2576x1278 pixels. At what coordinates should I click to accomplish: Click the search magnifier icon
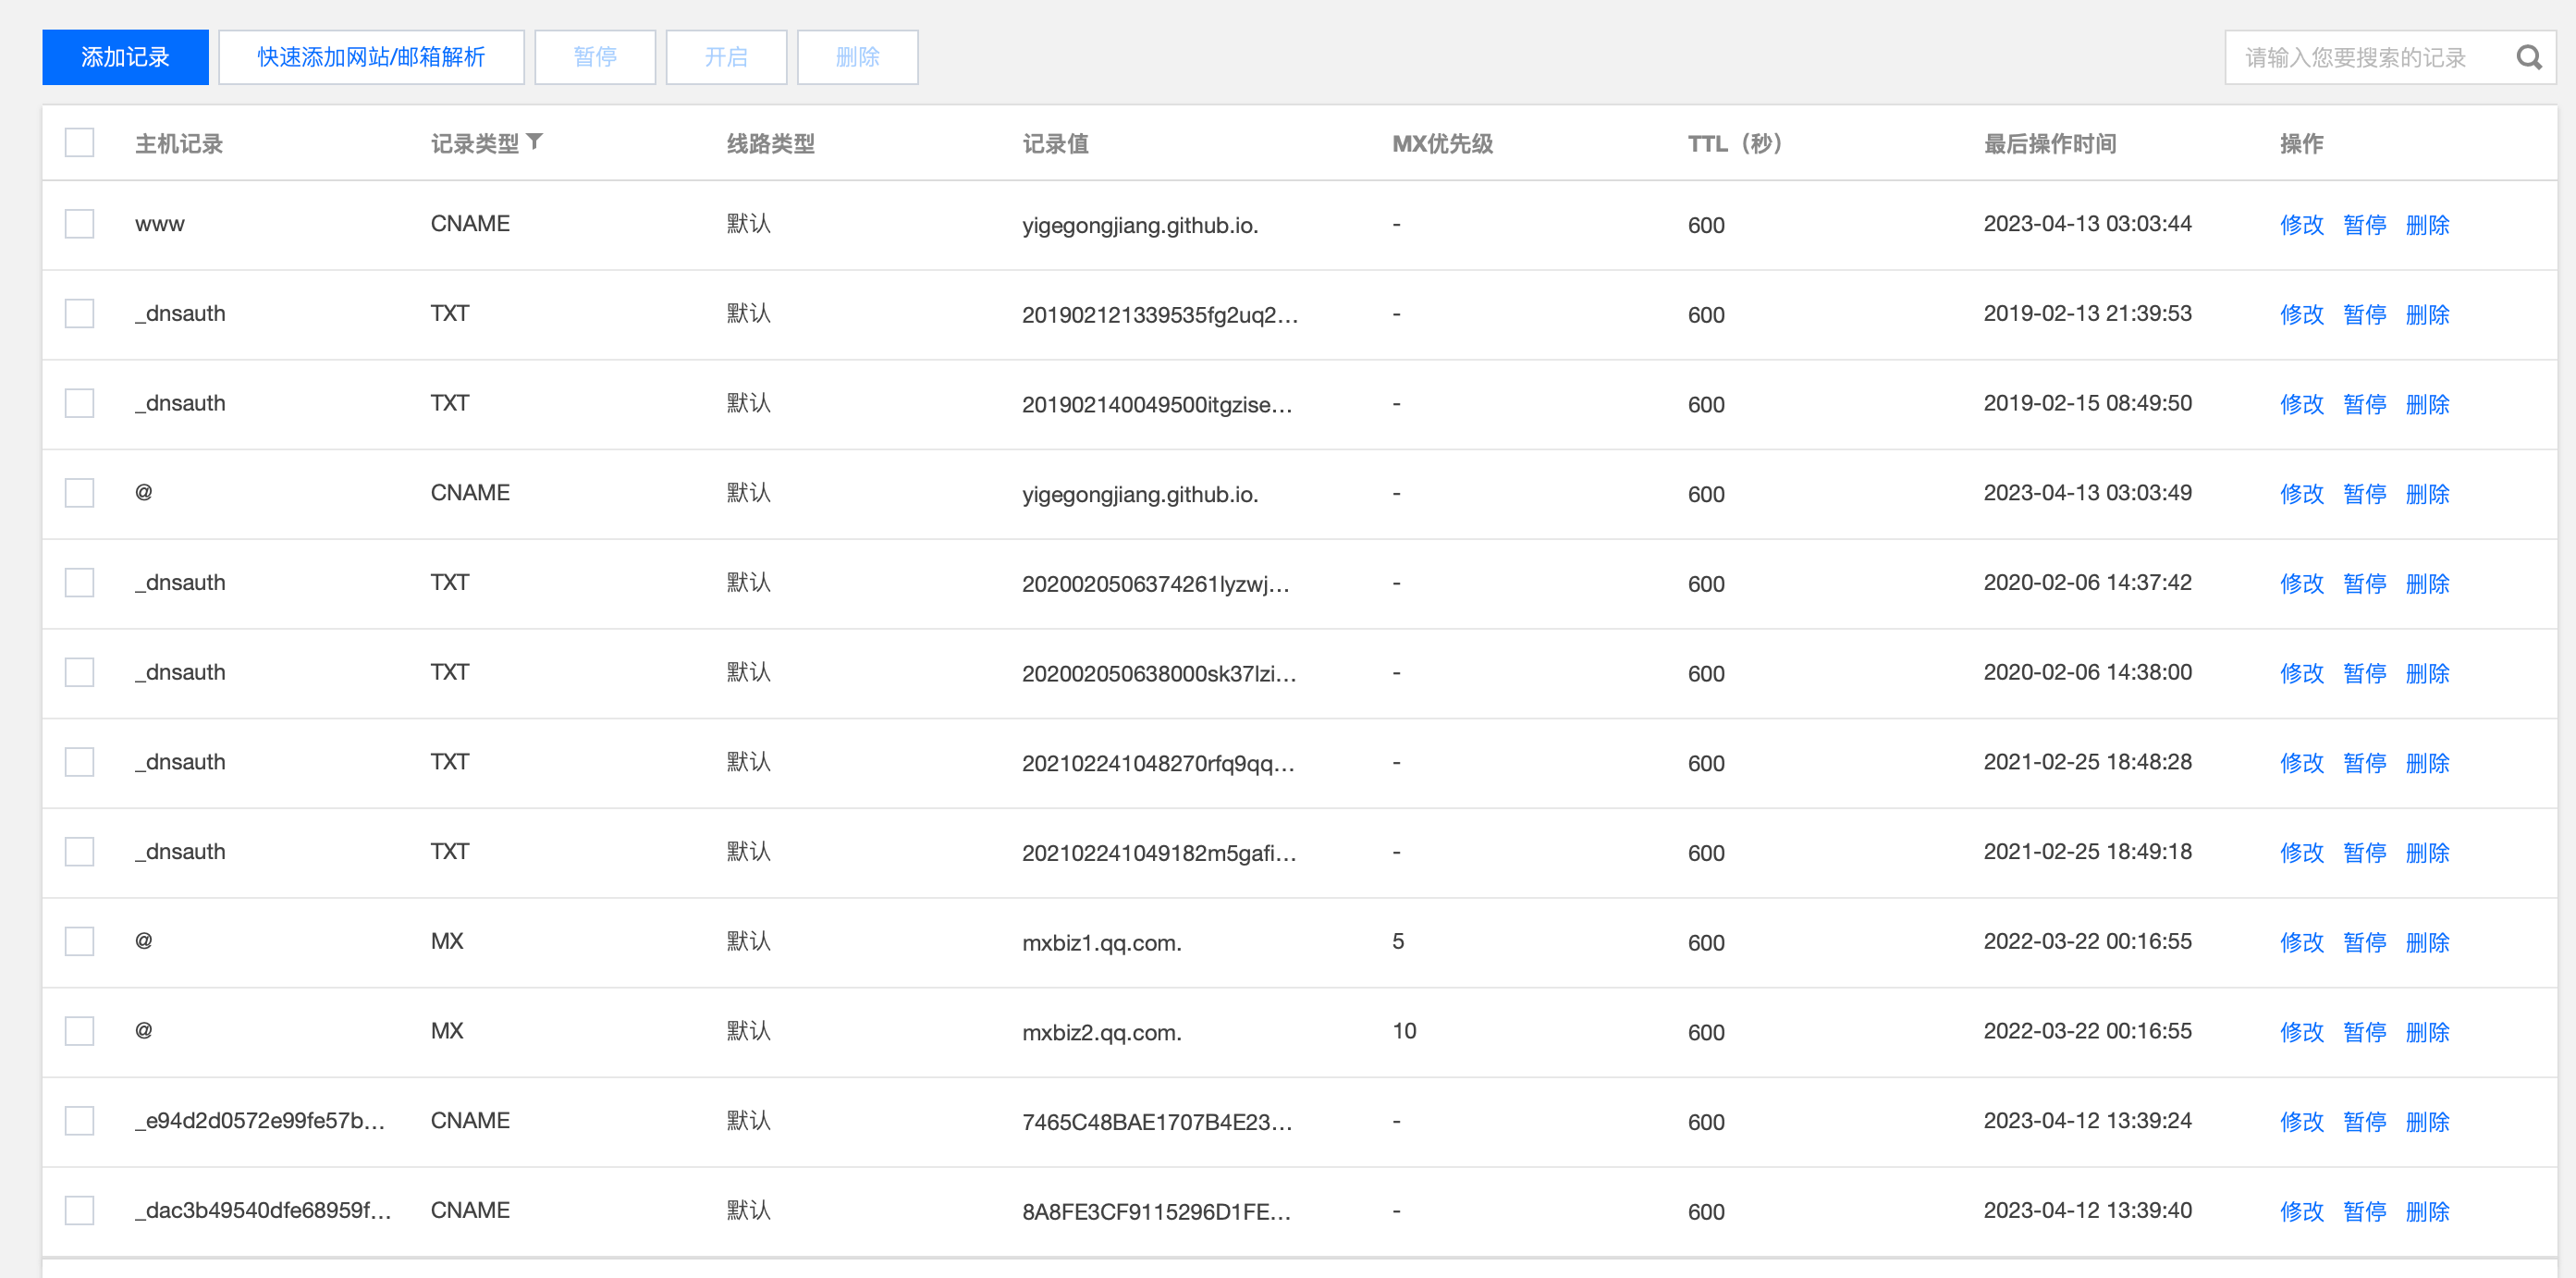click(2529, 58)
